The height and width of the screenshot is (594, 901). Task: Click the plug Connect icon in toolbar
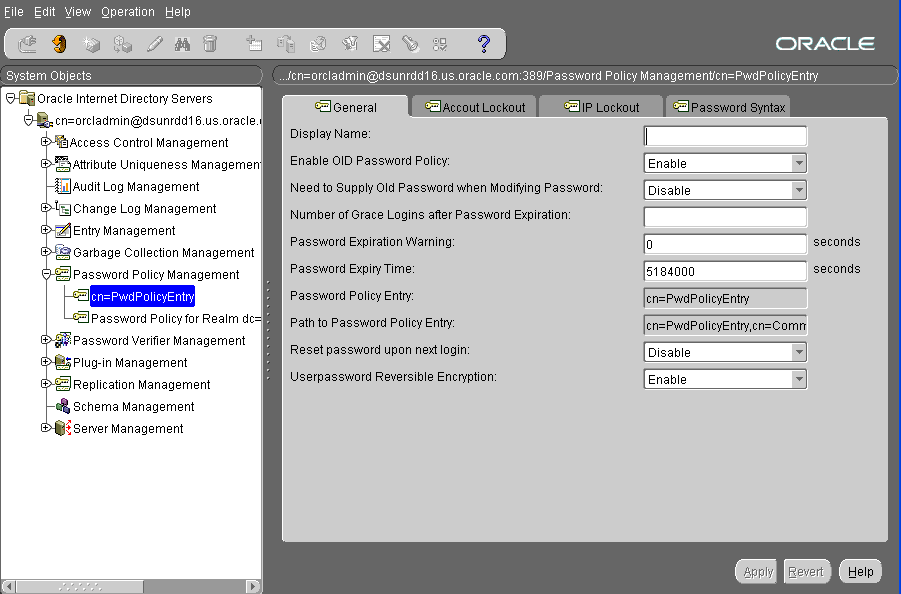click(27, 44)
